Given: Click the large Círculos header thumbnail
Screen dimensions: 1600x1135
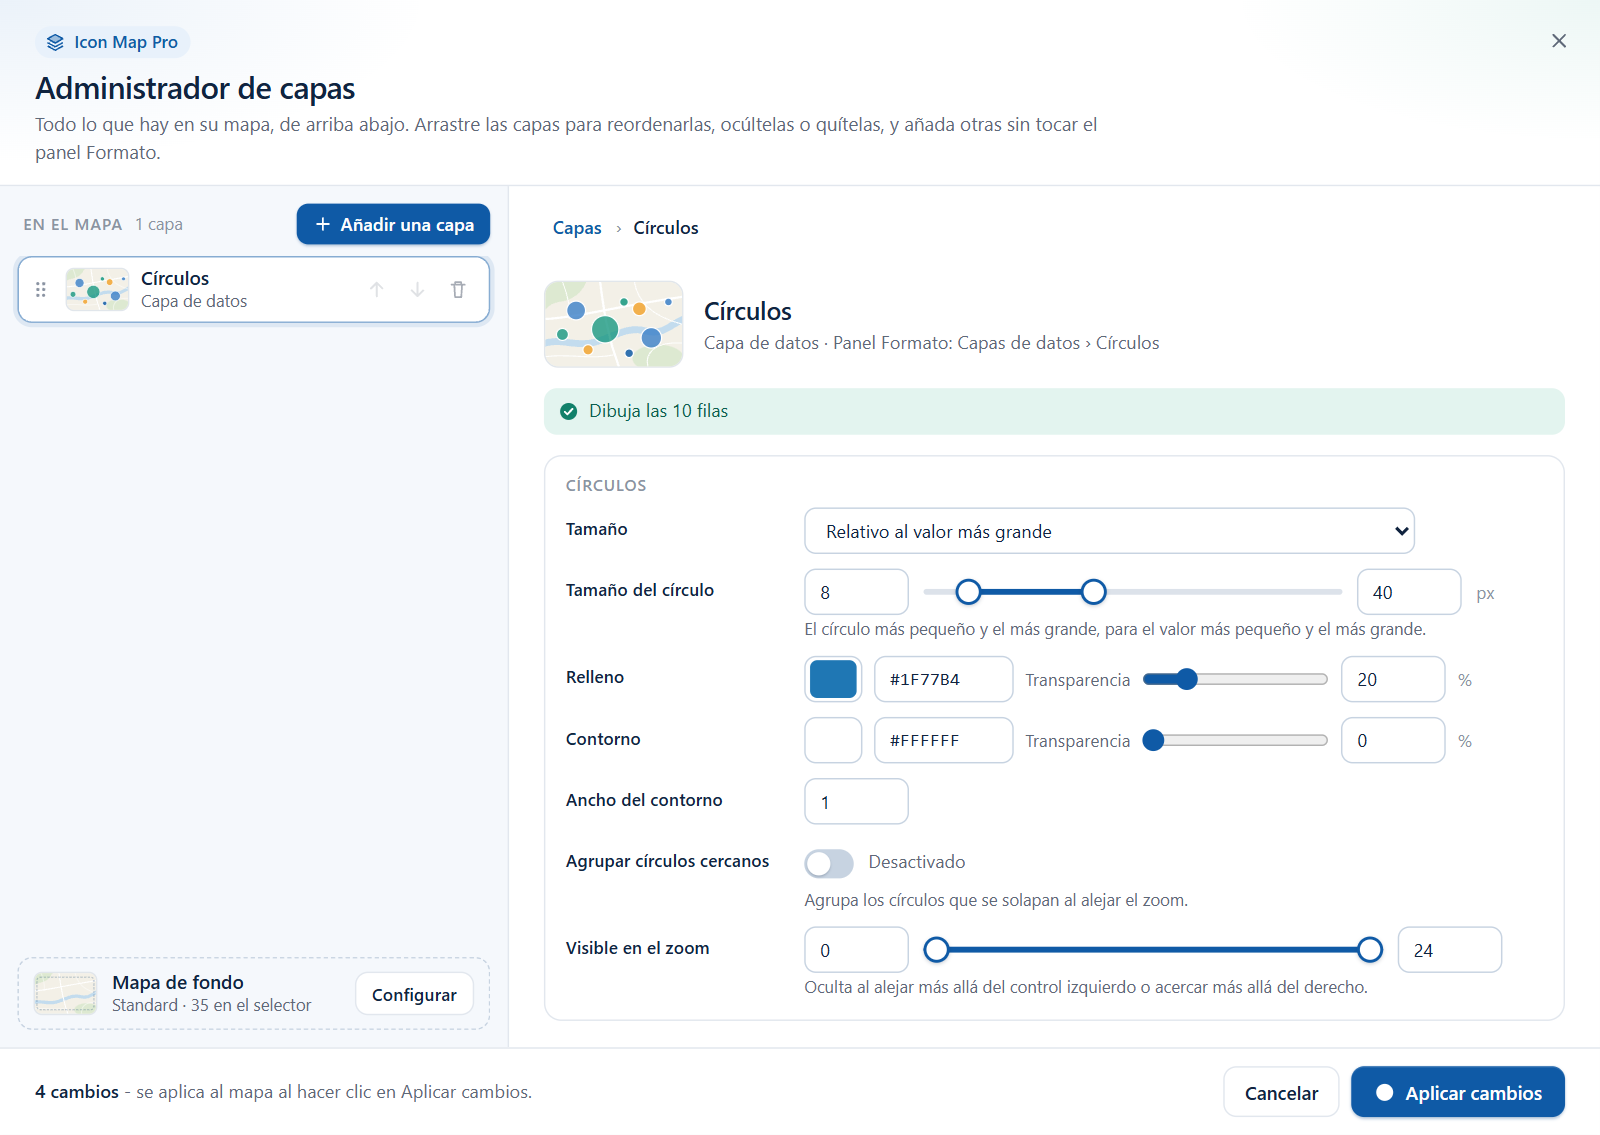Looking at the screenshot, I should 614,324.
